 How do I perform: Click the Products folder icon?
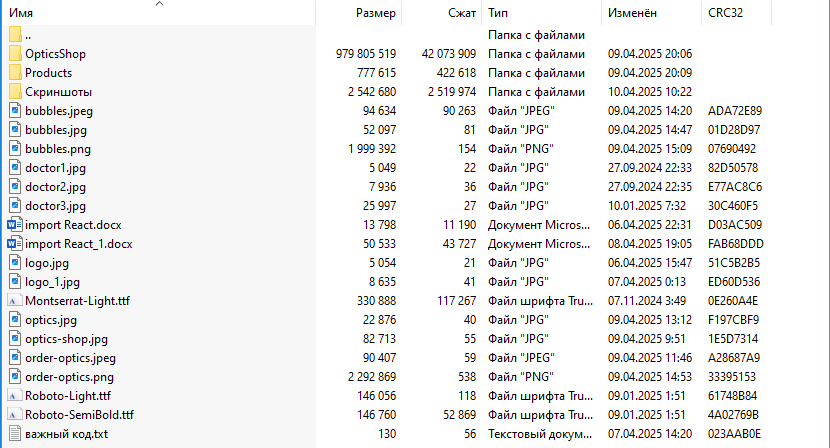click(x=14, y=73)
